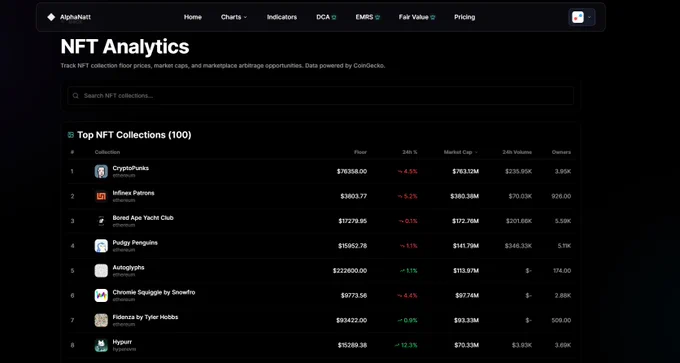Open the Fidenza by Tyler Hobbs icon
The height and width of the screenshot is (363, 680).
tap(101, 320)
